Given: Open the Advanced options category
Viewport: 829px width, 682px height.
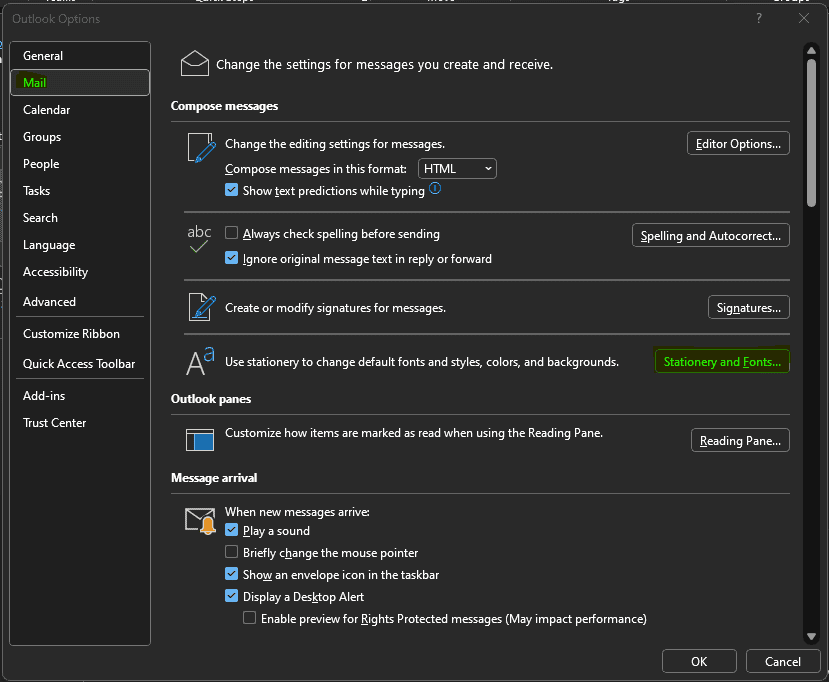Looking at the screenshot, I should click(x=80, y=301).
